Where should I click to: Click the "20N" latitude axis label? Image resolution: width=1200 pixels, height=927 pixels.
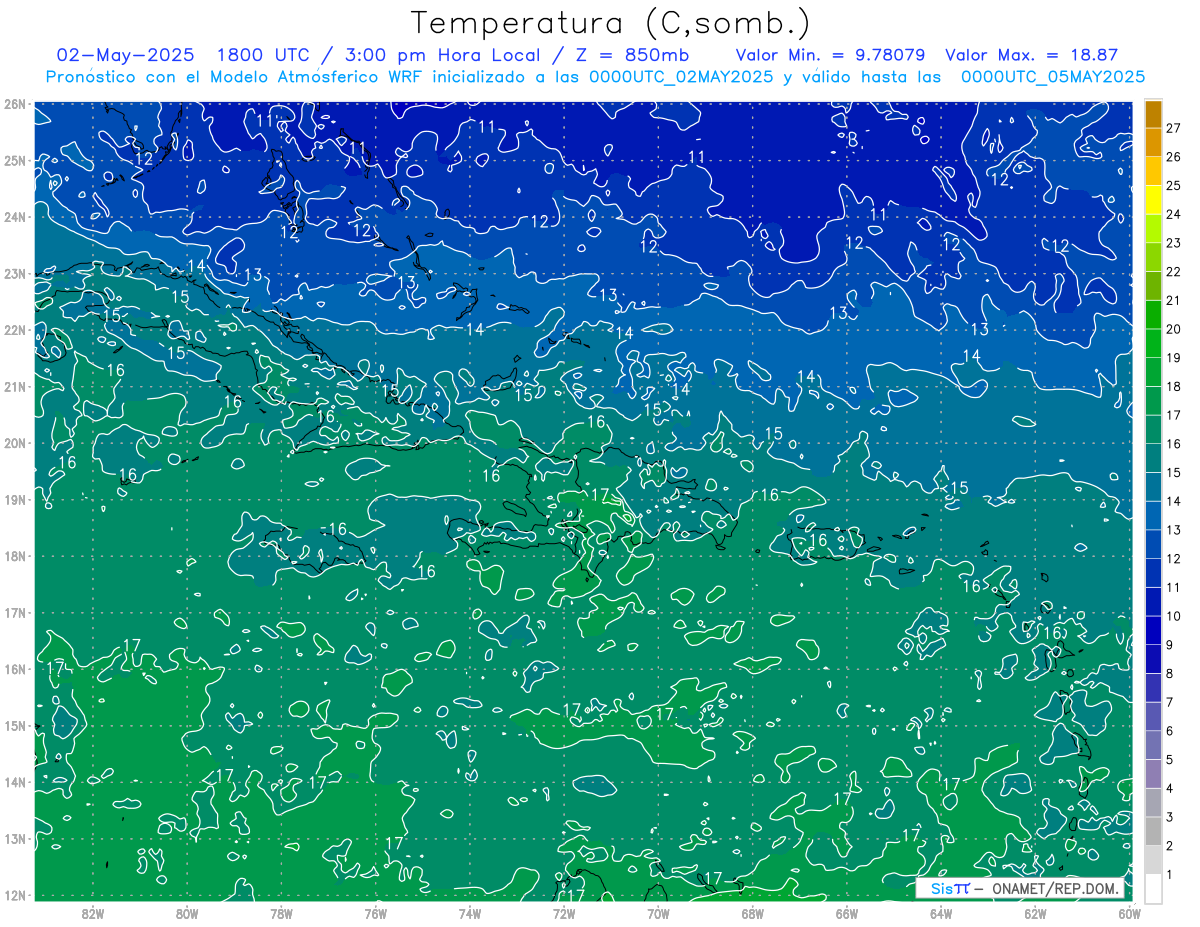14,443
